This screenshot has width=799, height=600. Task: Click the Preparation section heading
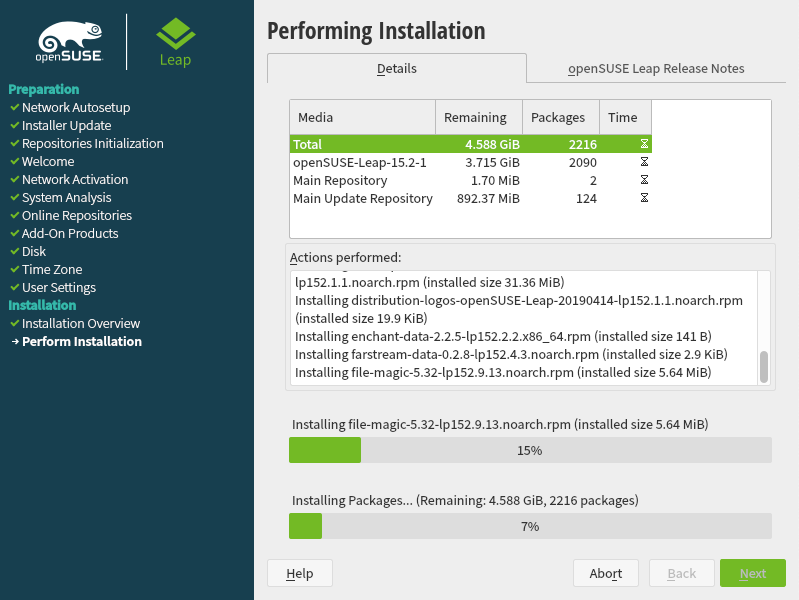[x=44, y=89]
